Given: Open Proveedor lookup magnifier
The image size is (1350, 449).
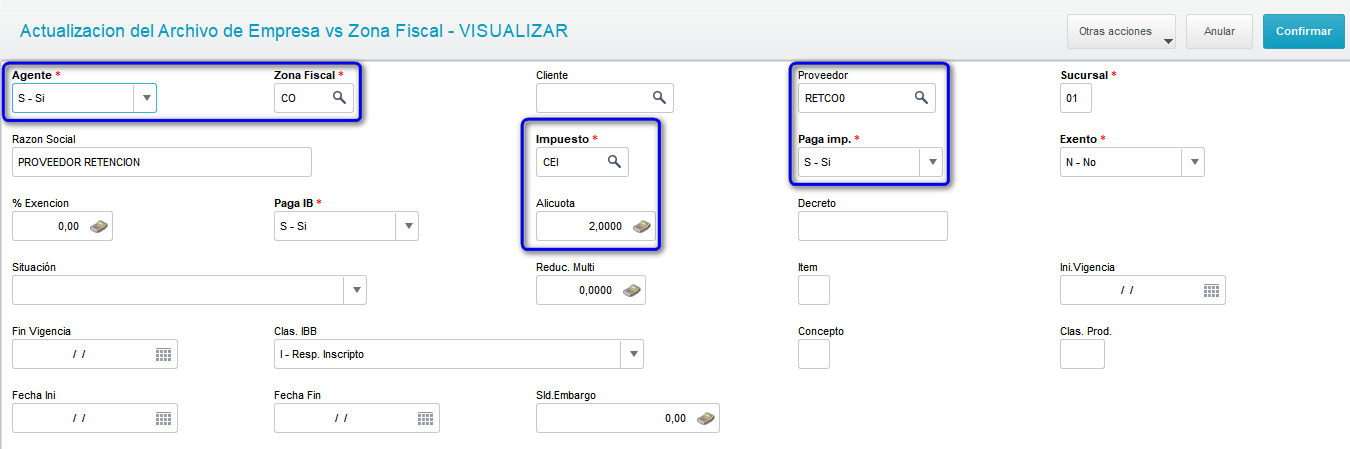Looking at the screenshot, I should [x=921, y=98].
